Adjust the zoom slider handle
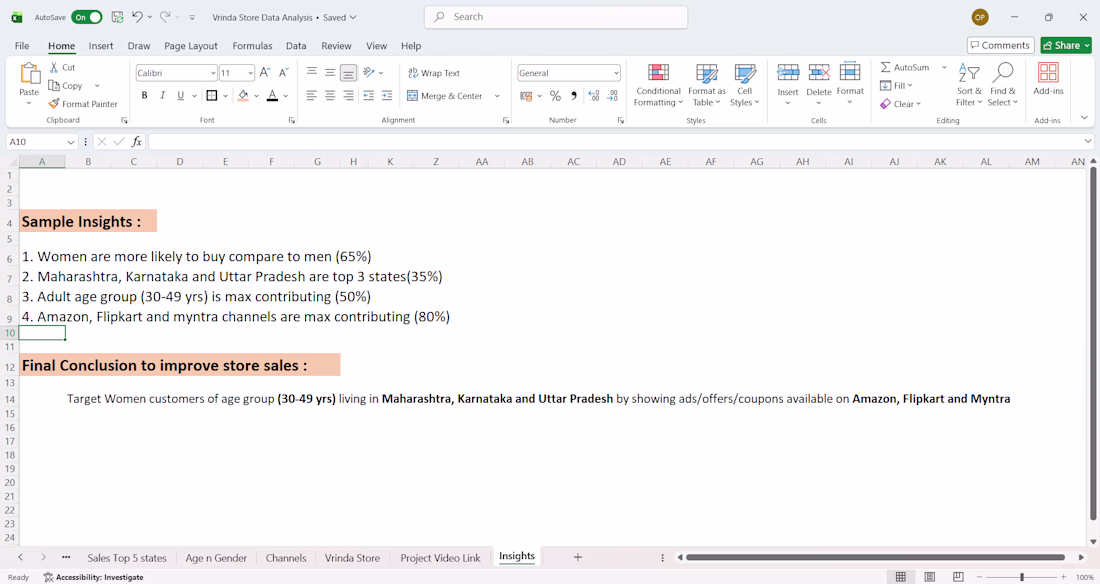 (x=1022, y=577)
